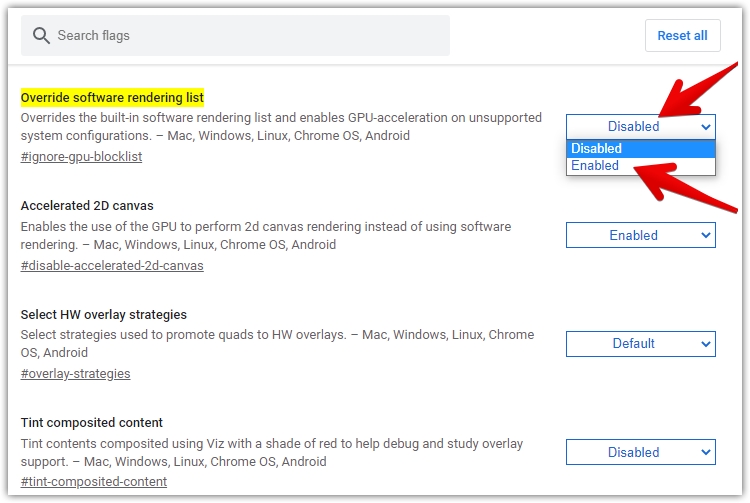Click the chevron arrow on the Default dropdown
750x503 pixels.
[706, 344]
